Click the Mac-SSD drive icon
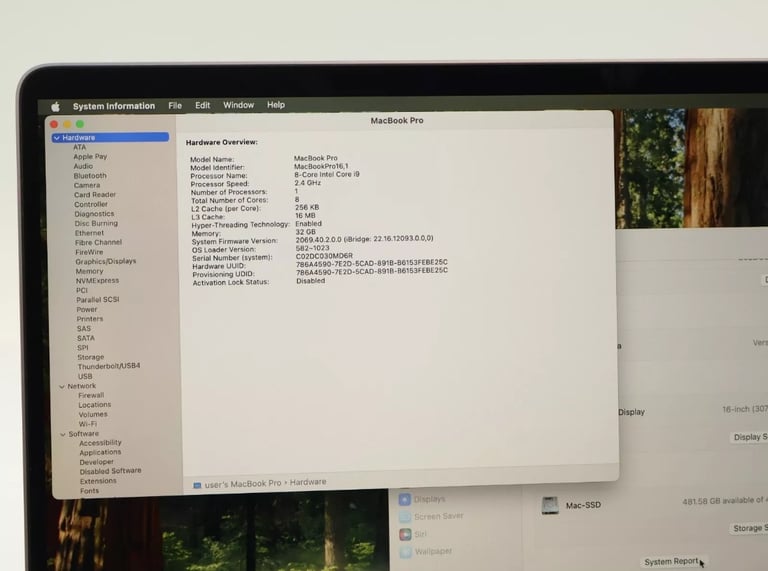 [x=550, y=505]
